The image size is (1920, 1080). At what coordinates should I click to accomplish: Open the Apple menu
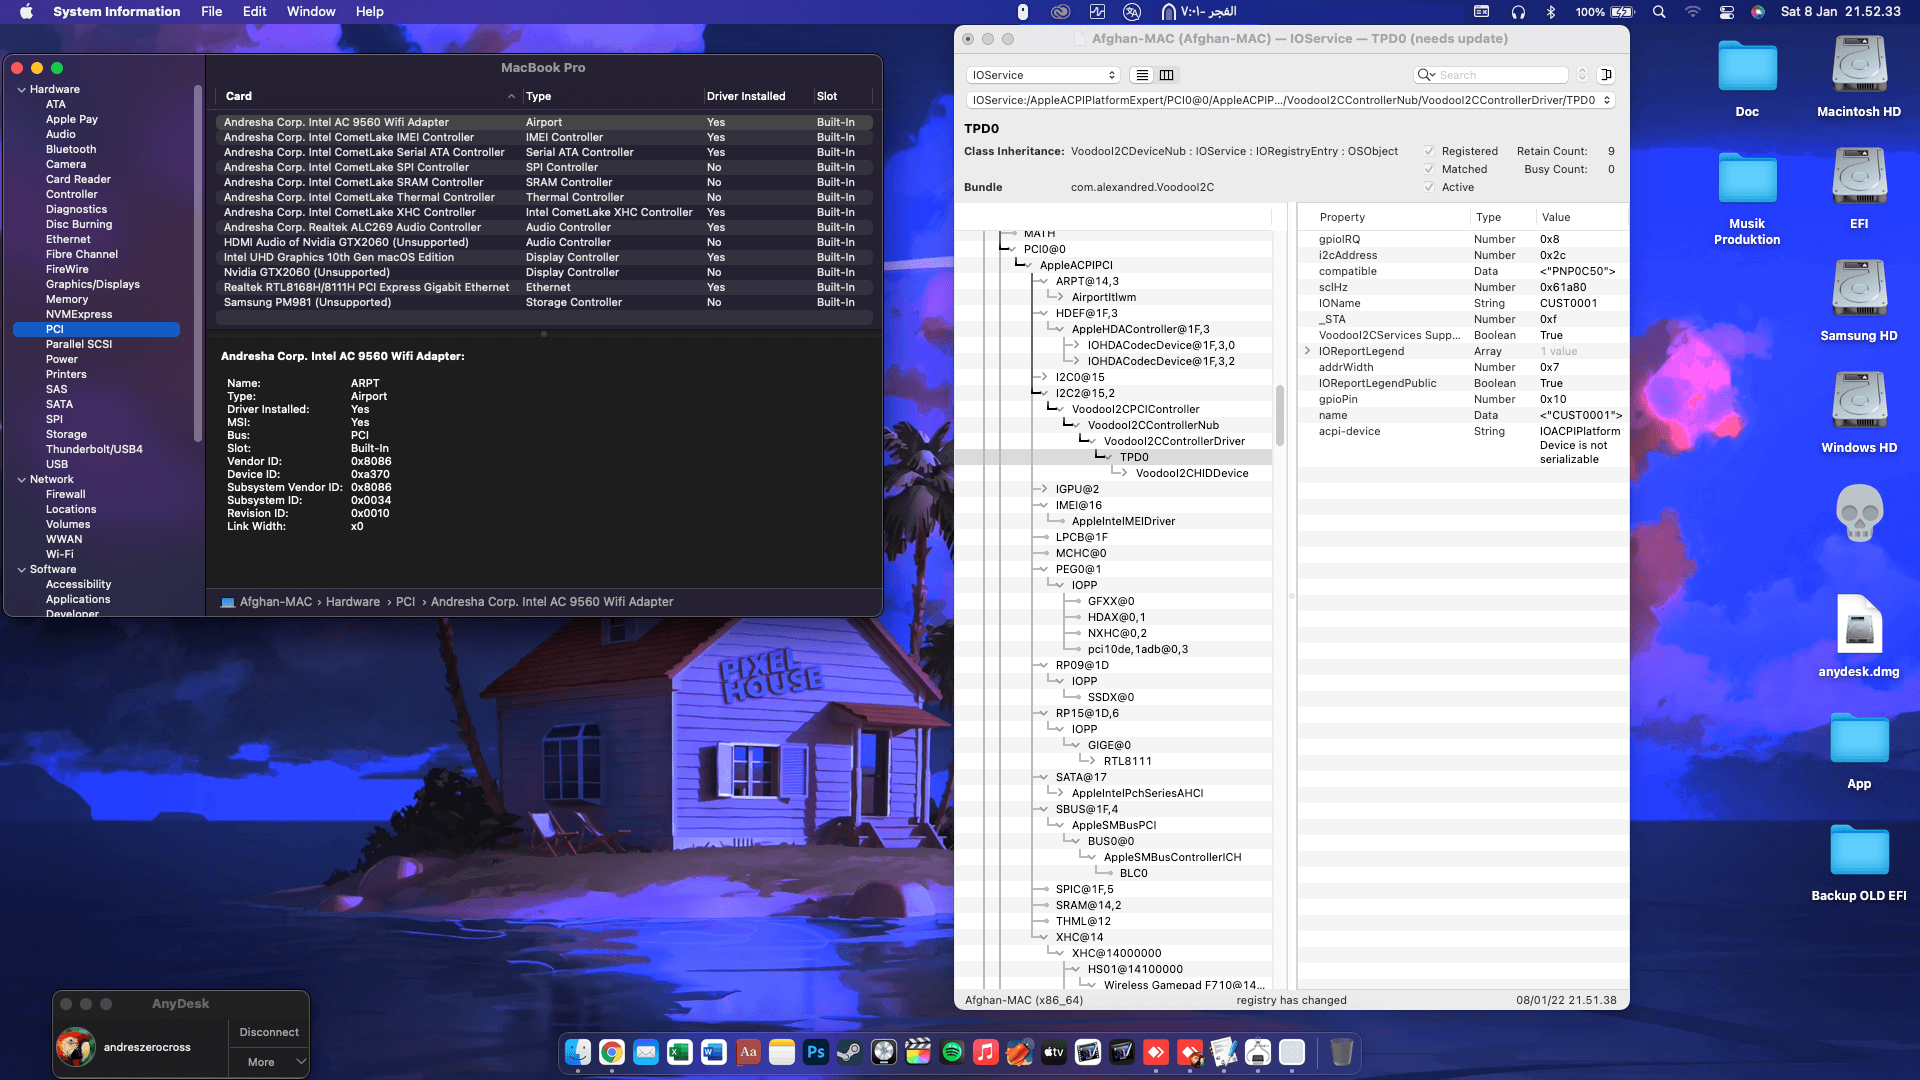[26, 12]
